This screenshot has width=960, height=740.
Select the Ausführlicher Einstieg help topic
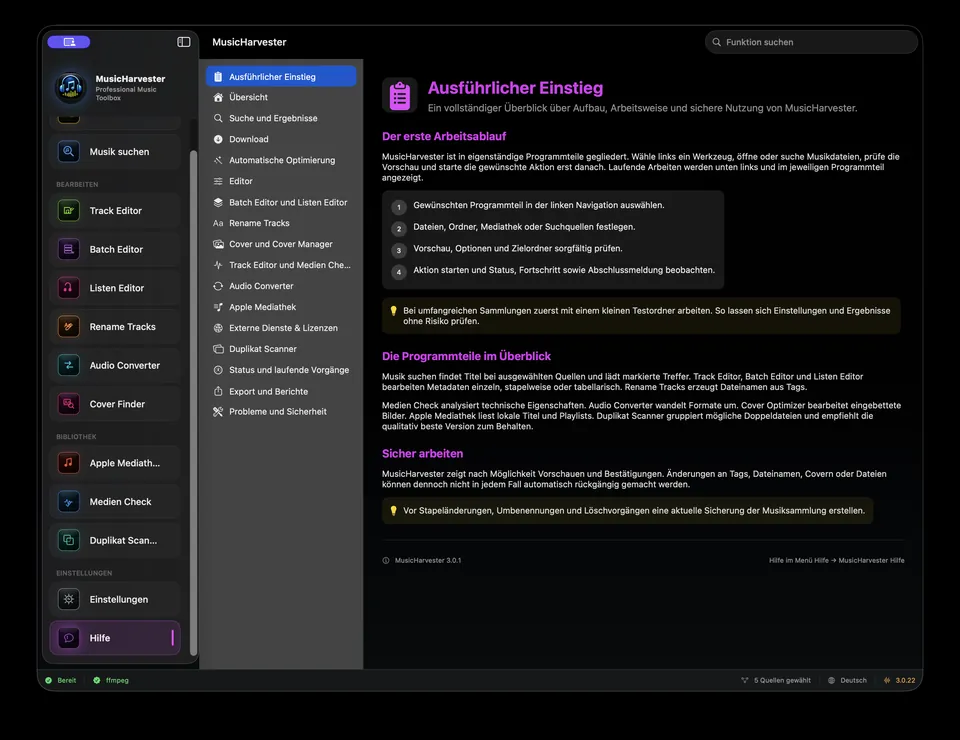[x=281, y=77]
